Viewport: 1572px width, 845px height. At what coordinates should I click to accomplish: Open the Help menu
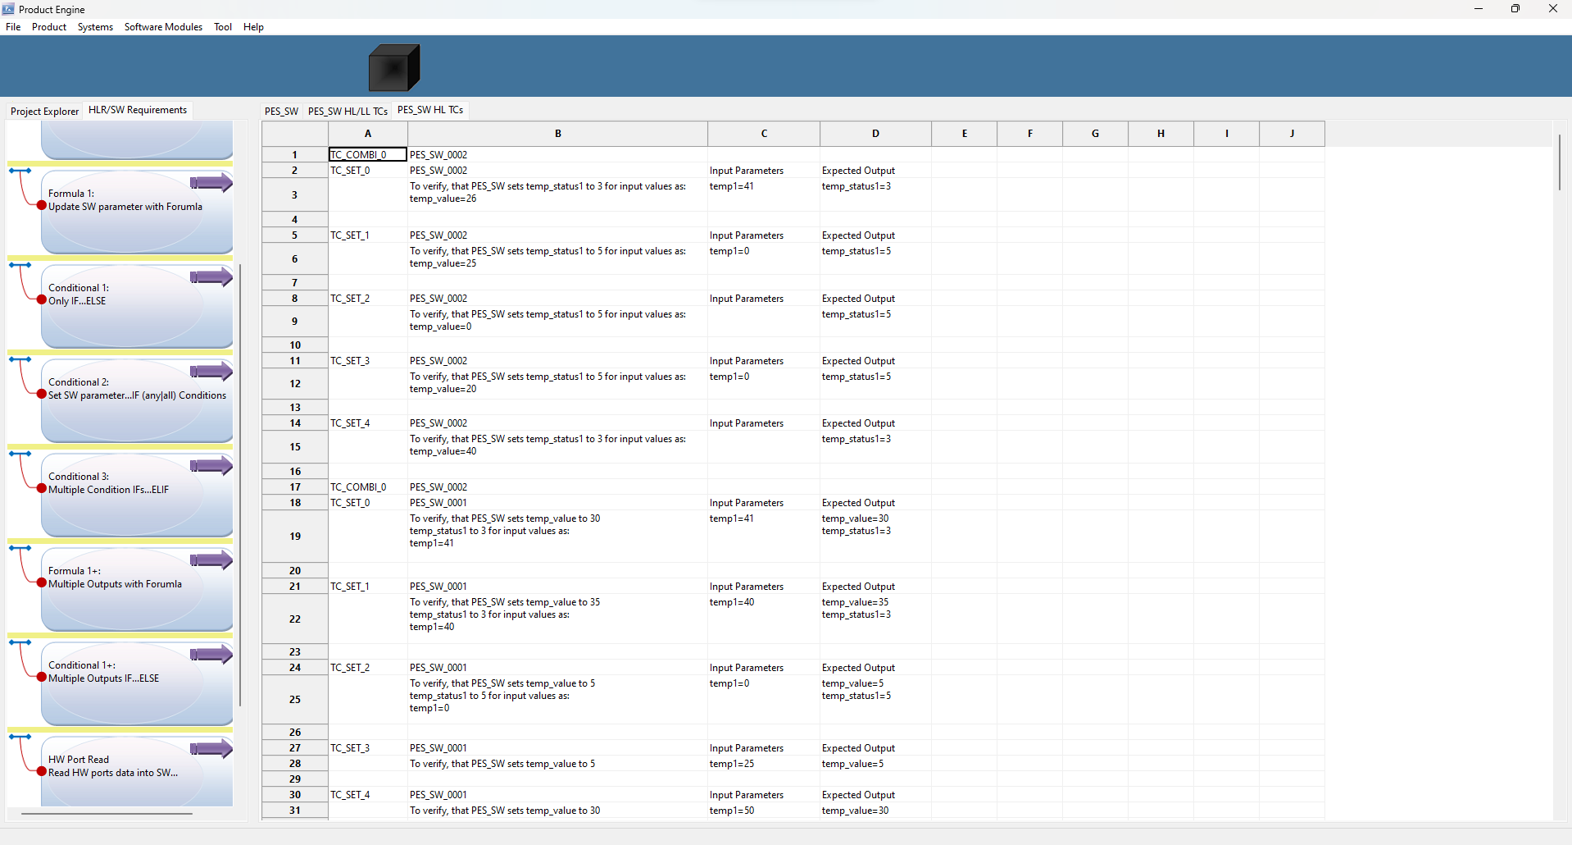coord(254,27)
